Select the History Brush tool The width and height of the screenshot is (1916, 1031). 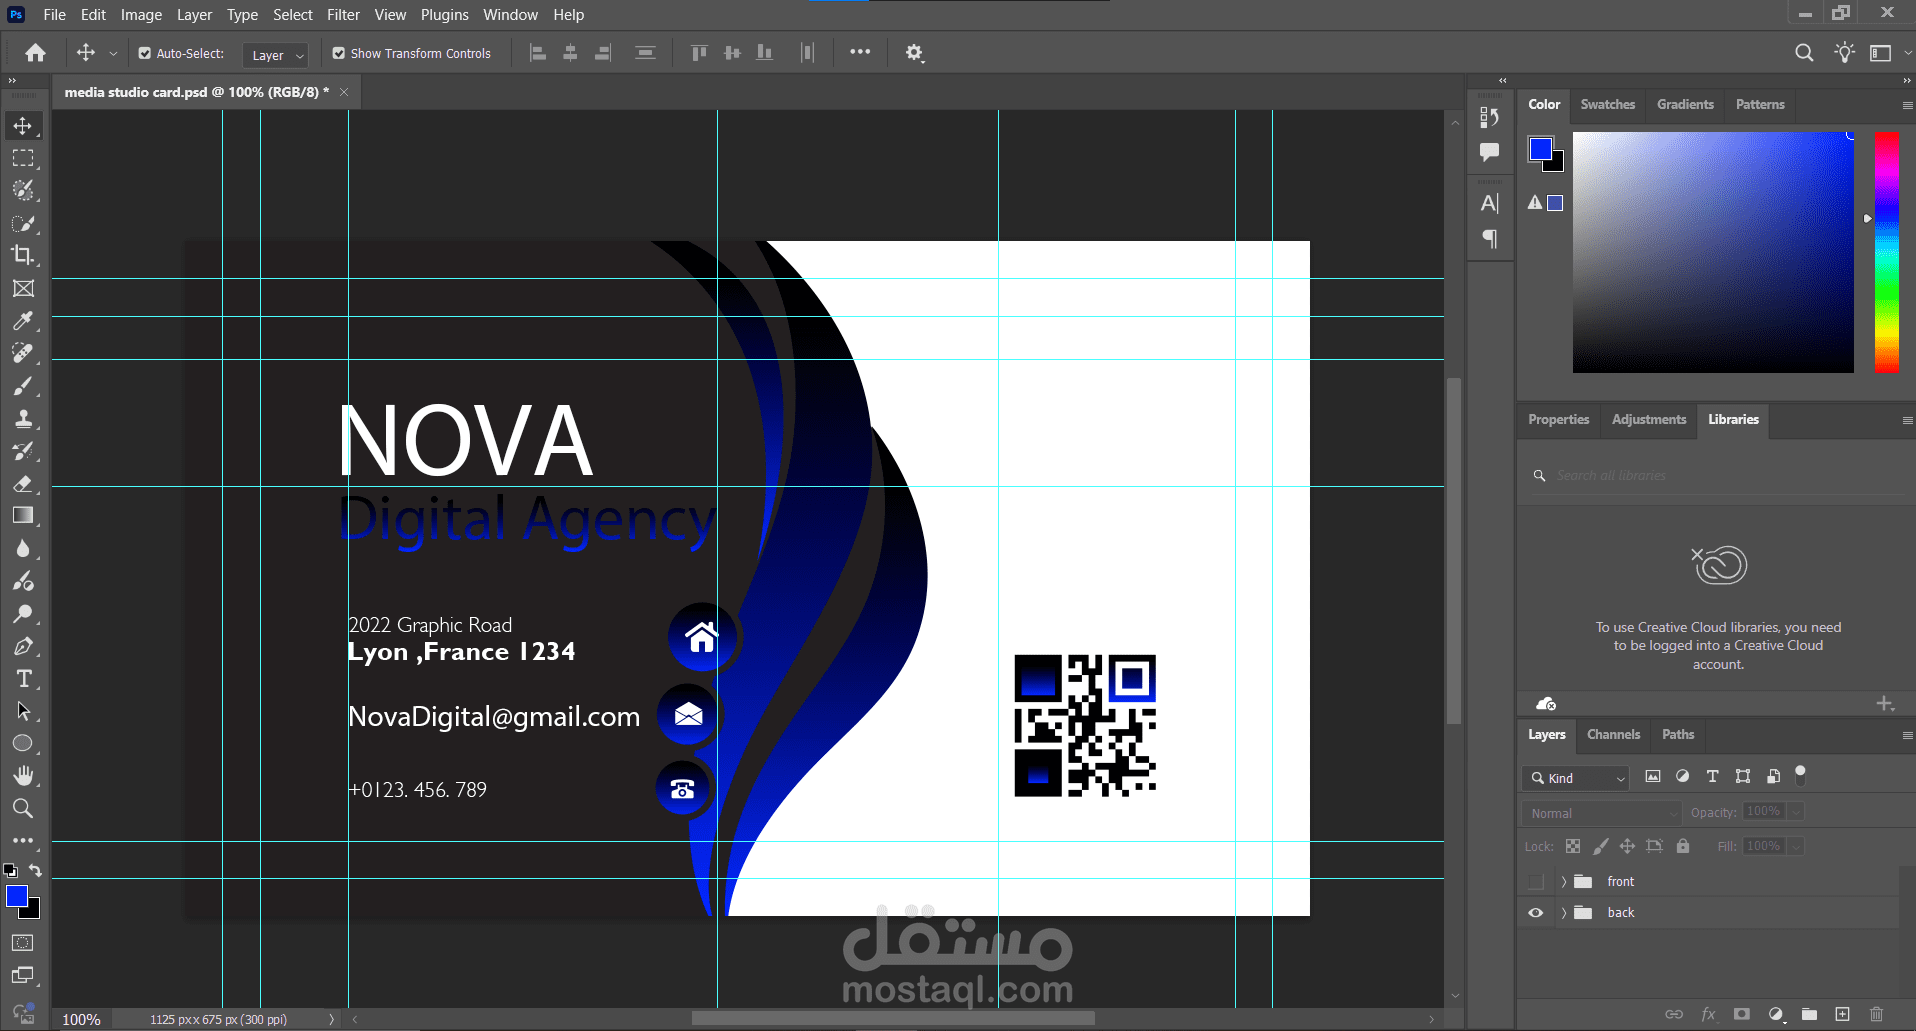click(23, 451)
